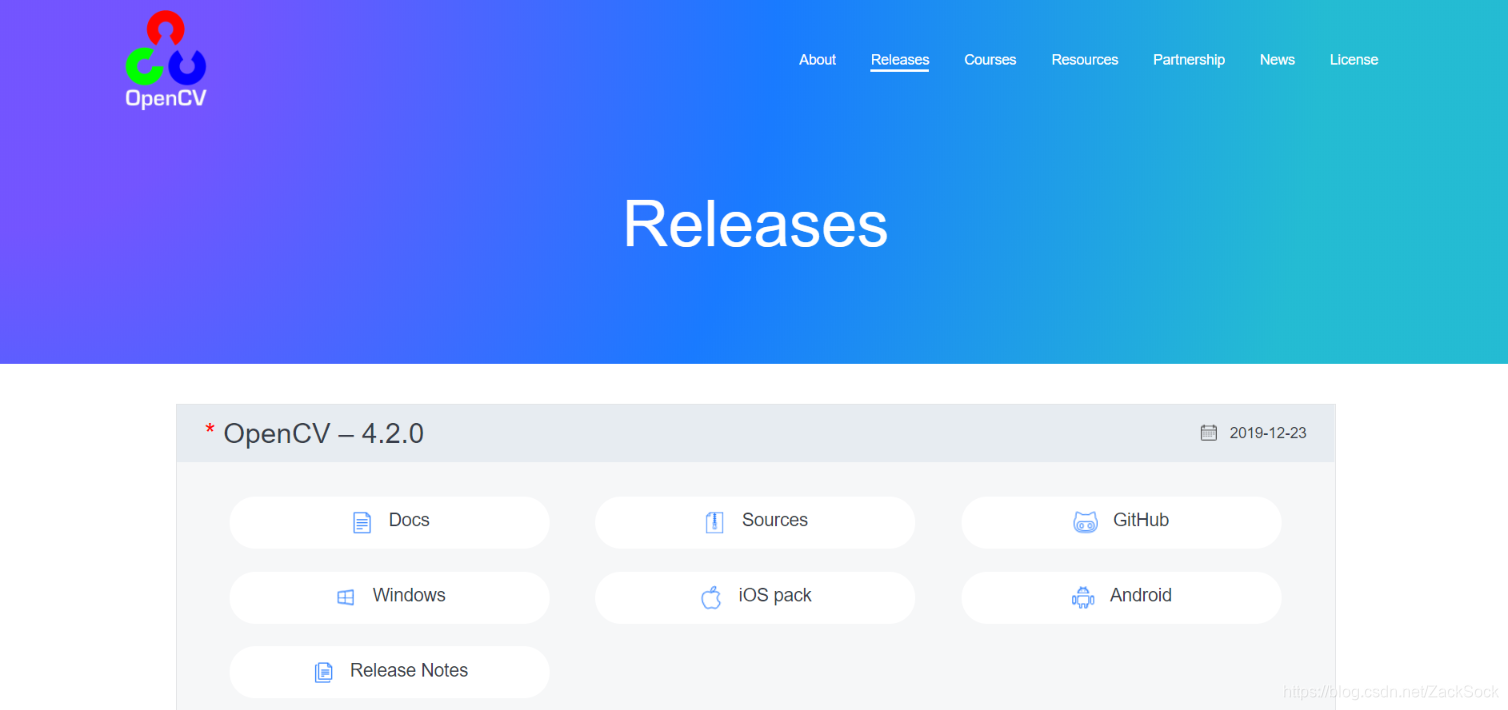Click the large Releases page title
Screen dimensions: 1508x710
[755, 223]
